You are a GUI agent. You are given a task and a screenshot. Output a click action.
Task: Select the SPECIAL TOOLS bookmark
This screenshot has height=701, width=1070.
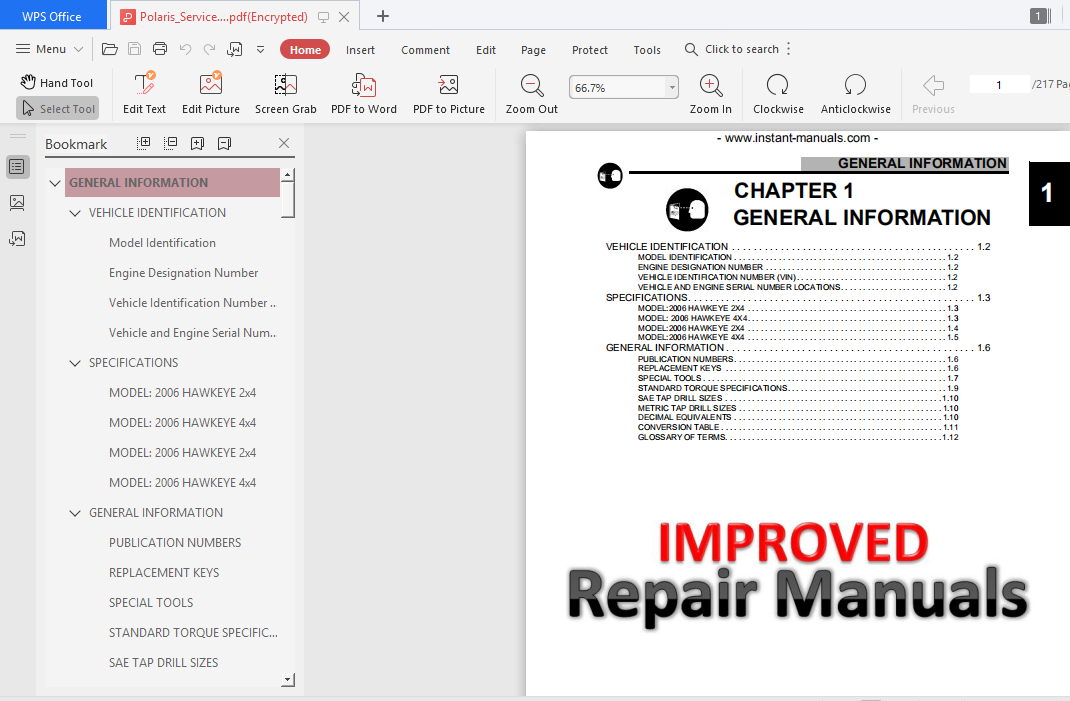point(151,603)
